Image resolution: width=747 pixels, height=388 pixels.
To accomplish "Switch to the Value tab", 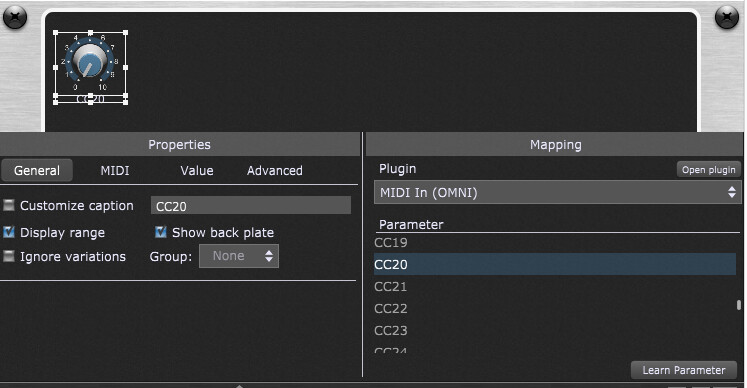I will 197,171.
